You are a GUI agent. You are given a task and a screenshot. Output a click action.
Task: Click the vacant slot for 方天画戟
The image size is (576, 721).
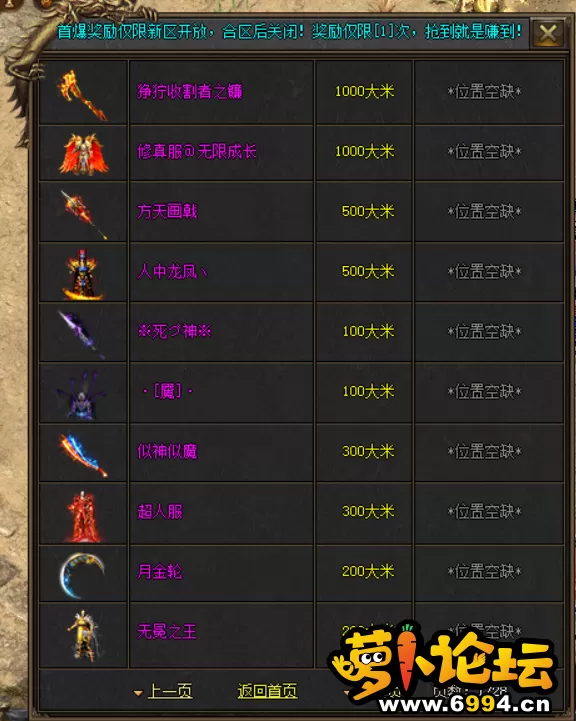pyautogui.click(x=485, y=212)
